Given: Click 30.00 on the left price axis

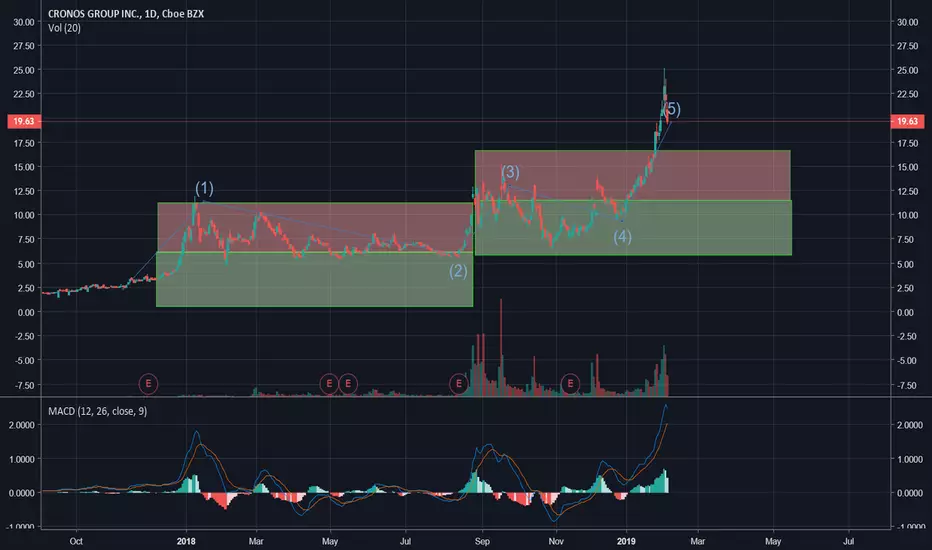Looking at the screenshot, I should 24,22.
